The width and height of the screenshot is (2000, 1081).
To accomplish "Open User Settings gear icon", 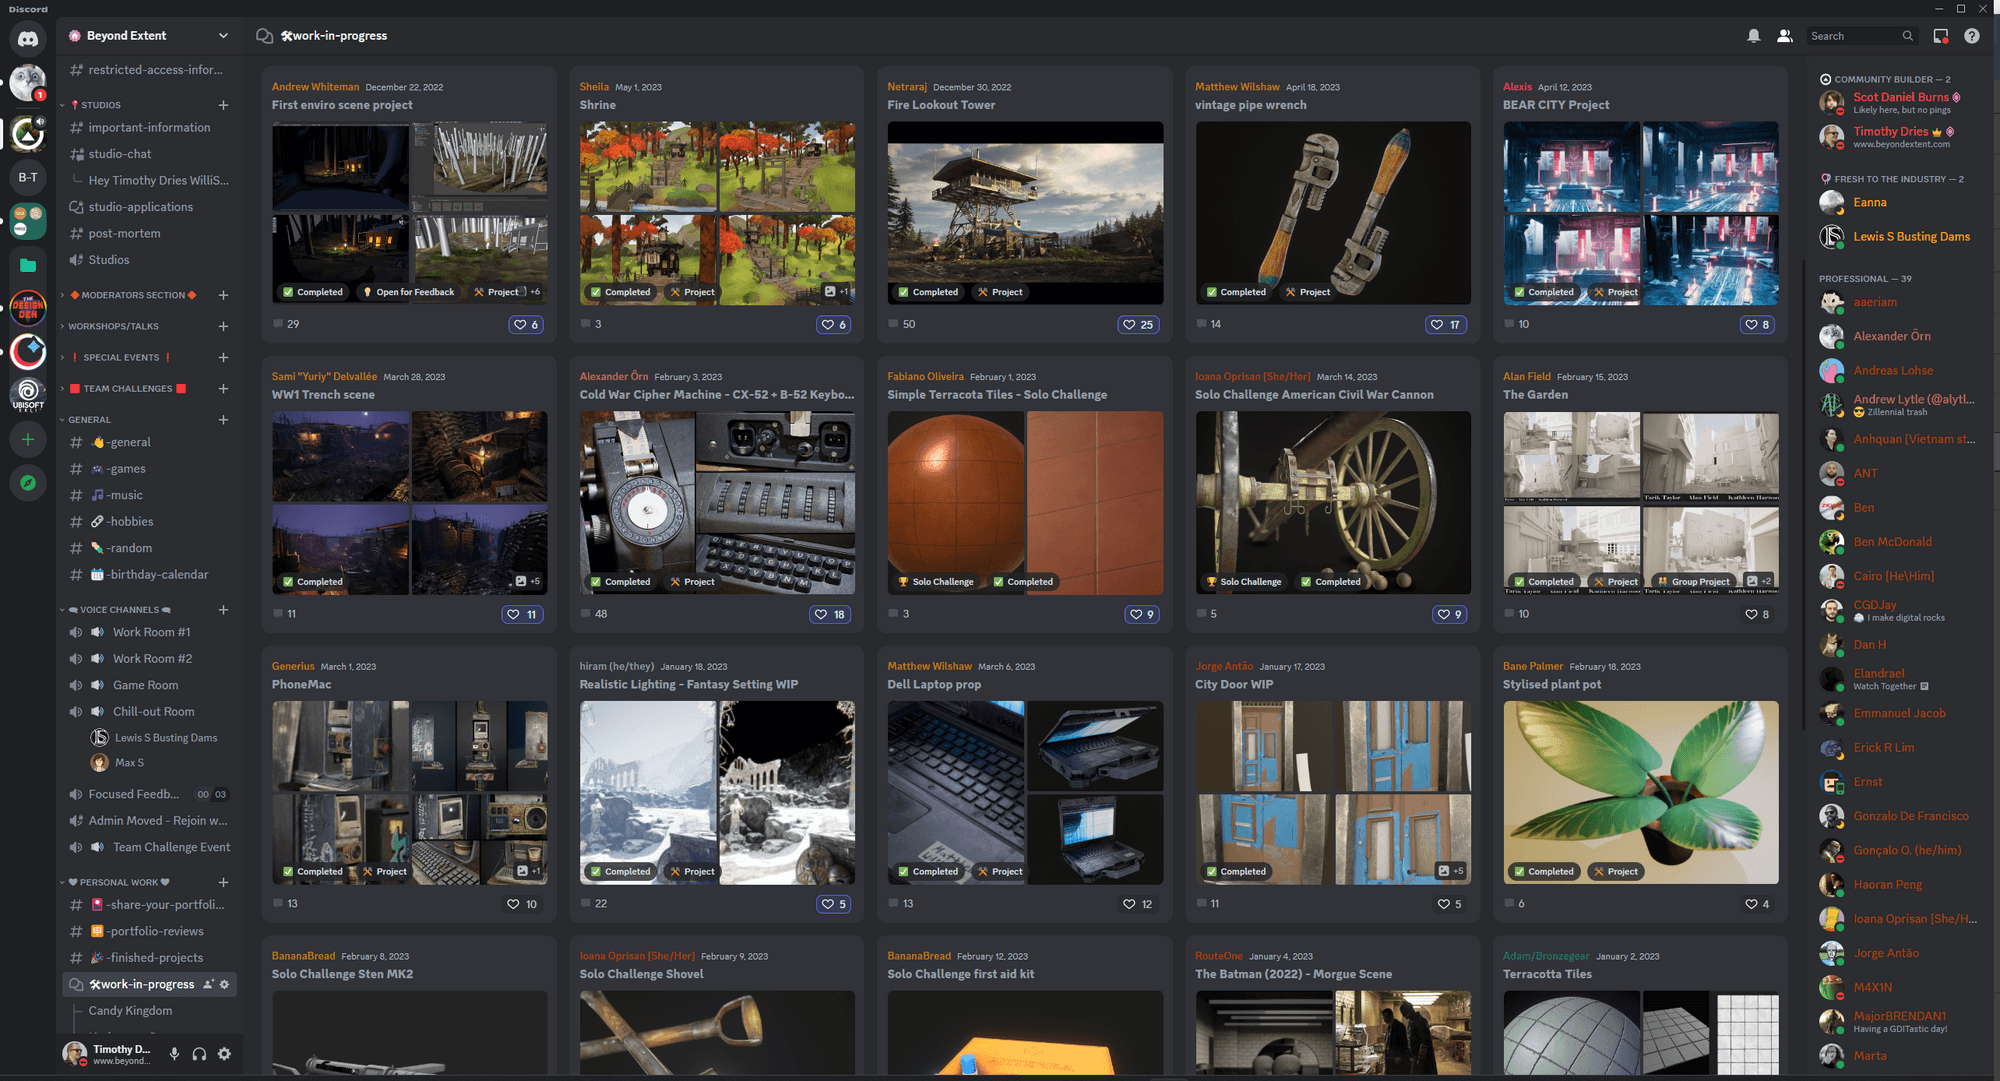I will click(x=224, y=1053).
